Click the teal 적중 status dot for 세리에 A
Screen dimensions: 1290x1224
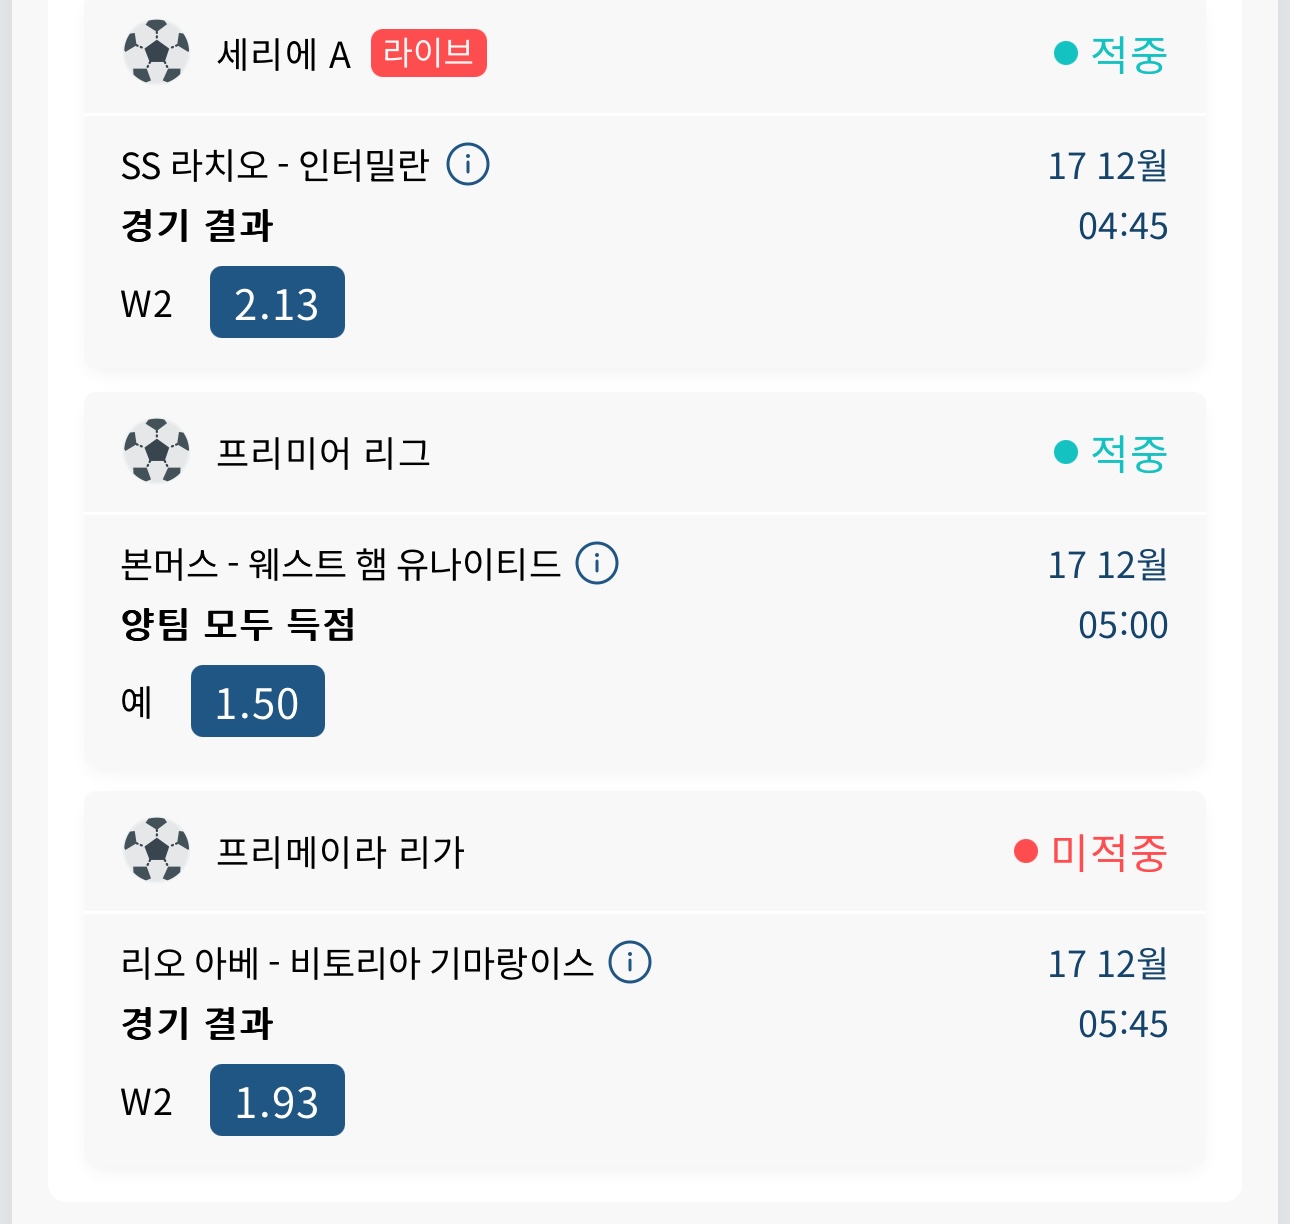(x=1066, y=53)
